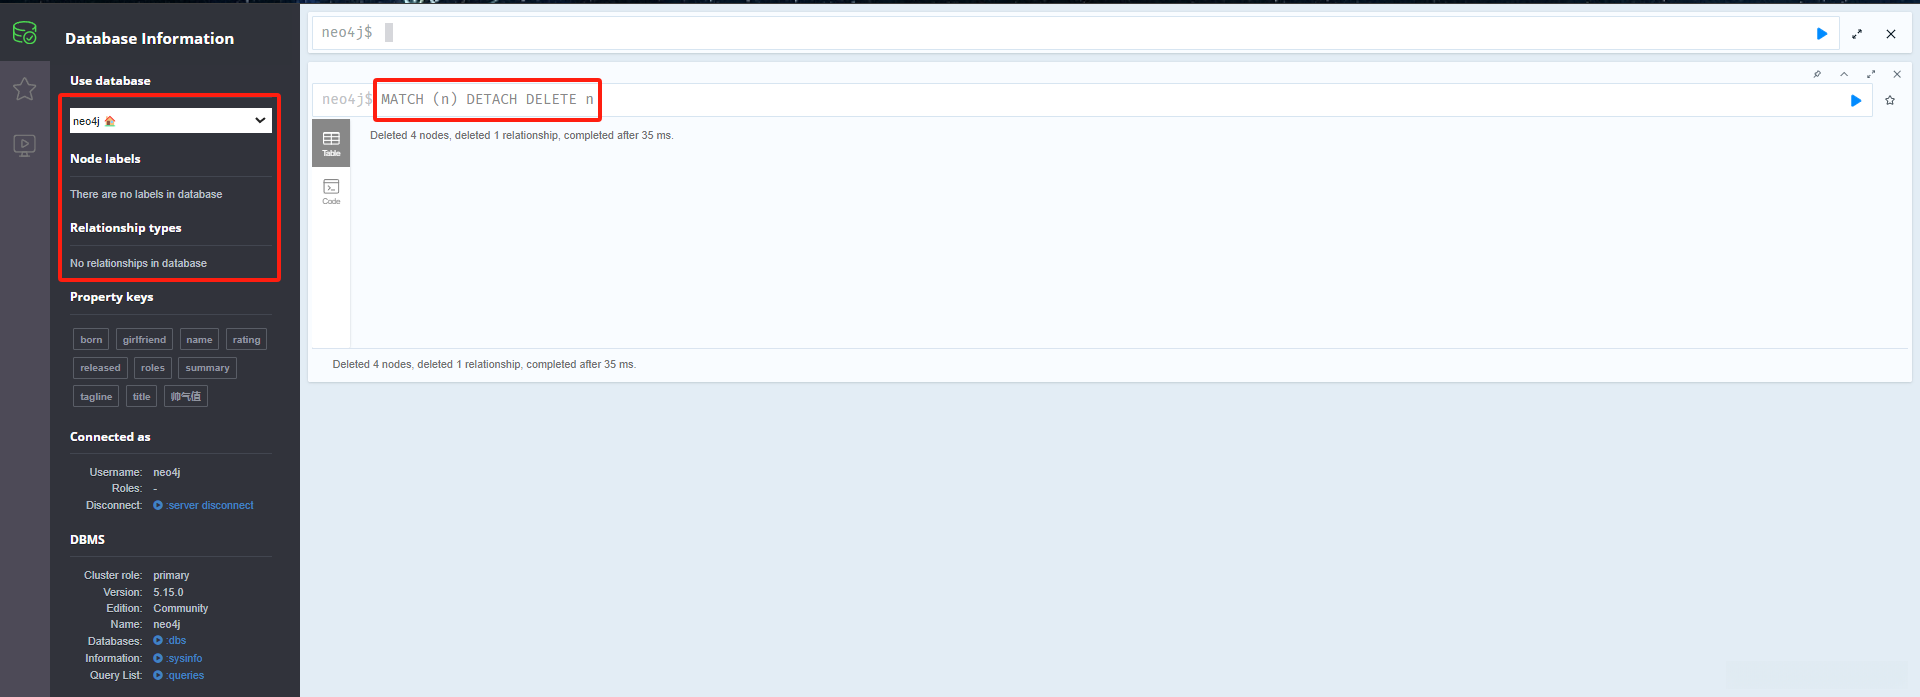Click the Database Information heading

pyautogui.click(x=149, y=38)
